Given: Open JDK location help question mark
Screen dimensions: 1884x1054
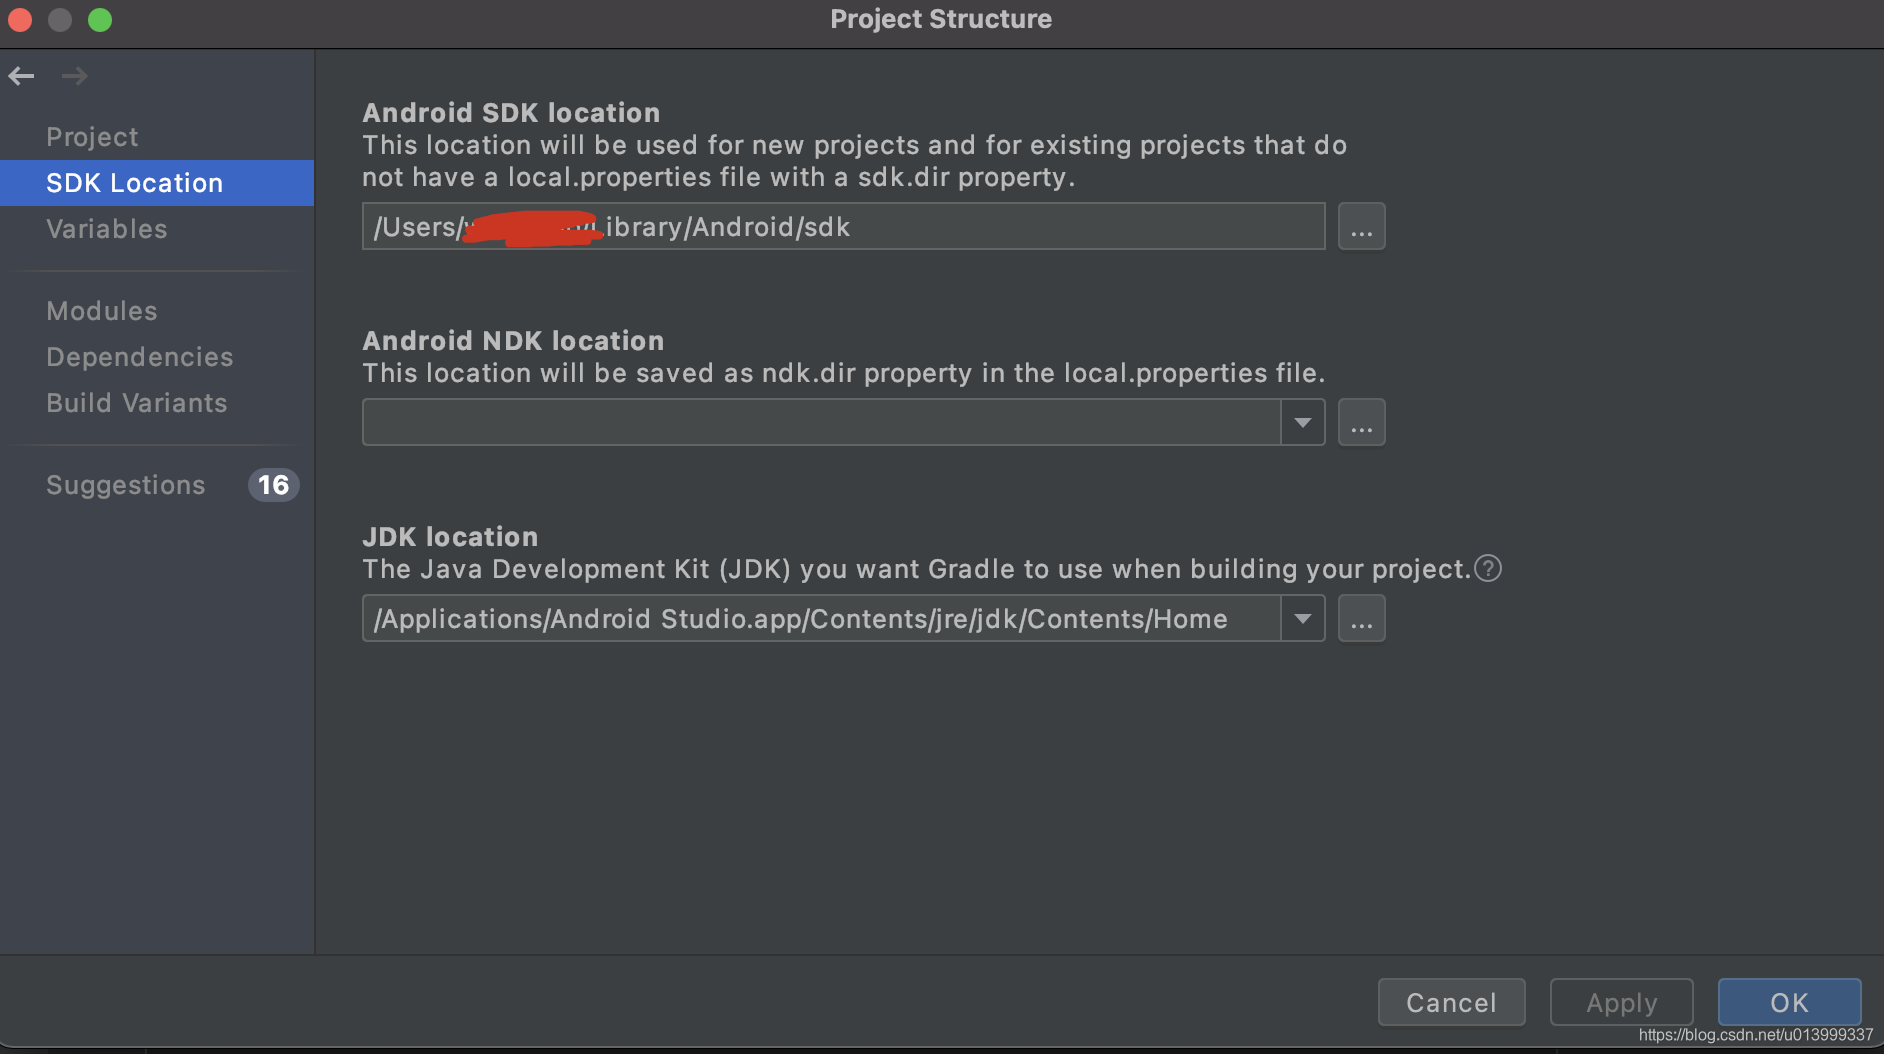Looking at the screenshot, I should [1488, 568].
